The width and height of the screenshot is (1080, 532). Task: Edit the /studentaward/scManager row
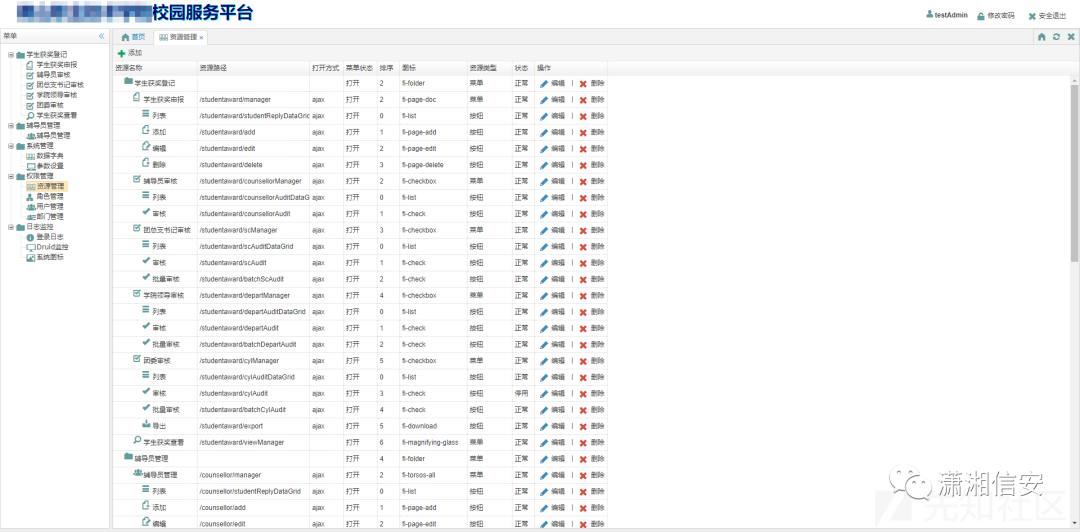[552, 230]
